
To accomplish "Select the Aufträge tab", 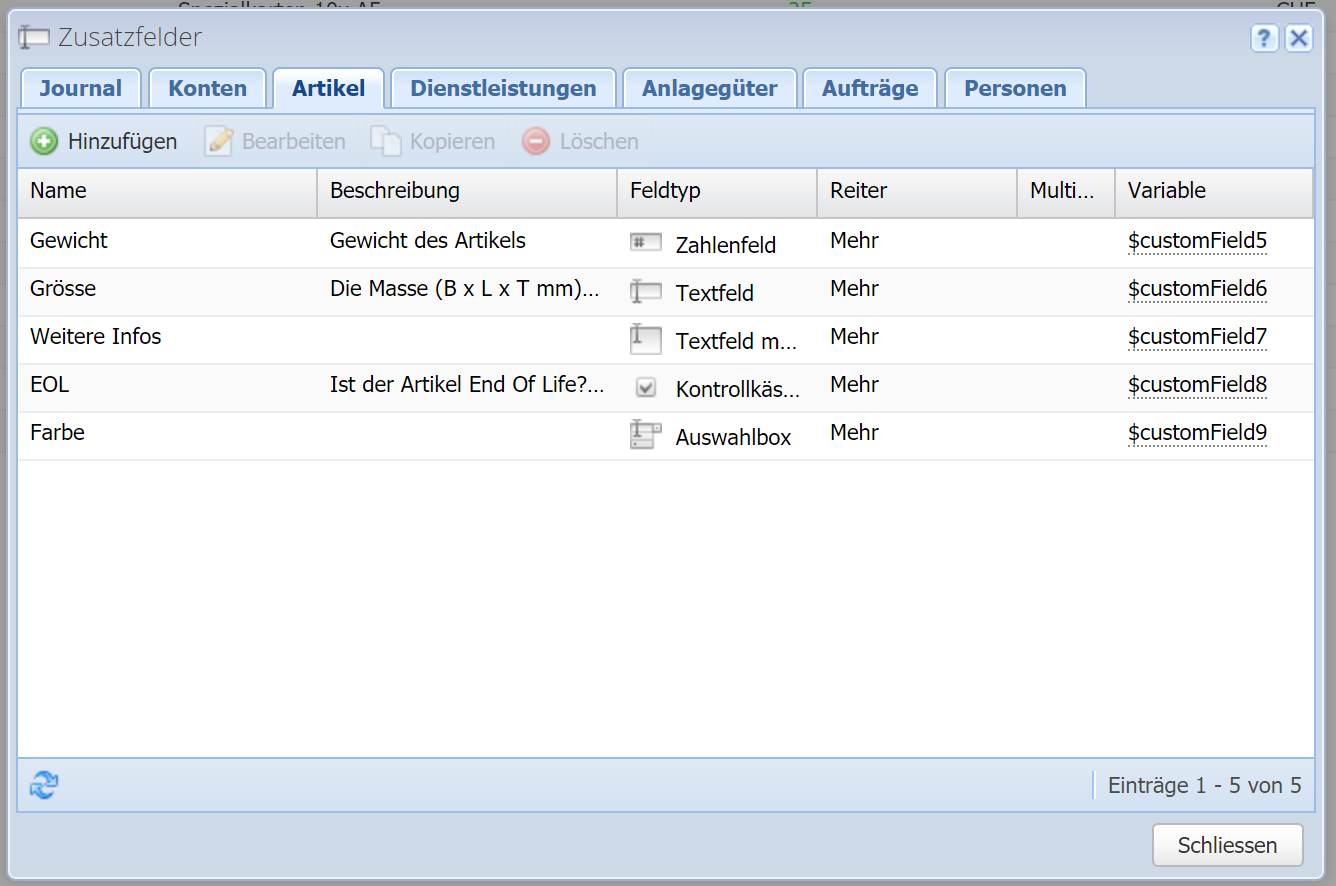I will point(870,88).
